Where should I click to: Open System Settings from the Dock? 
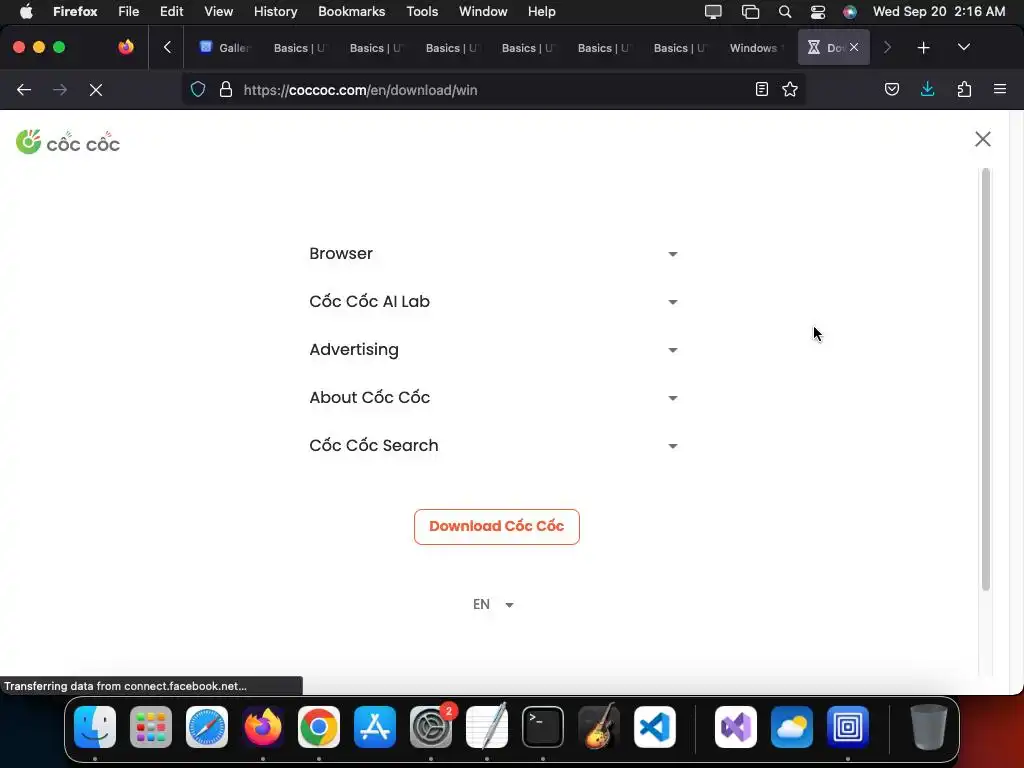tap(431, 727)
